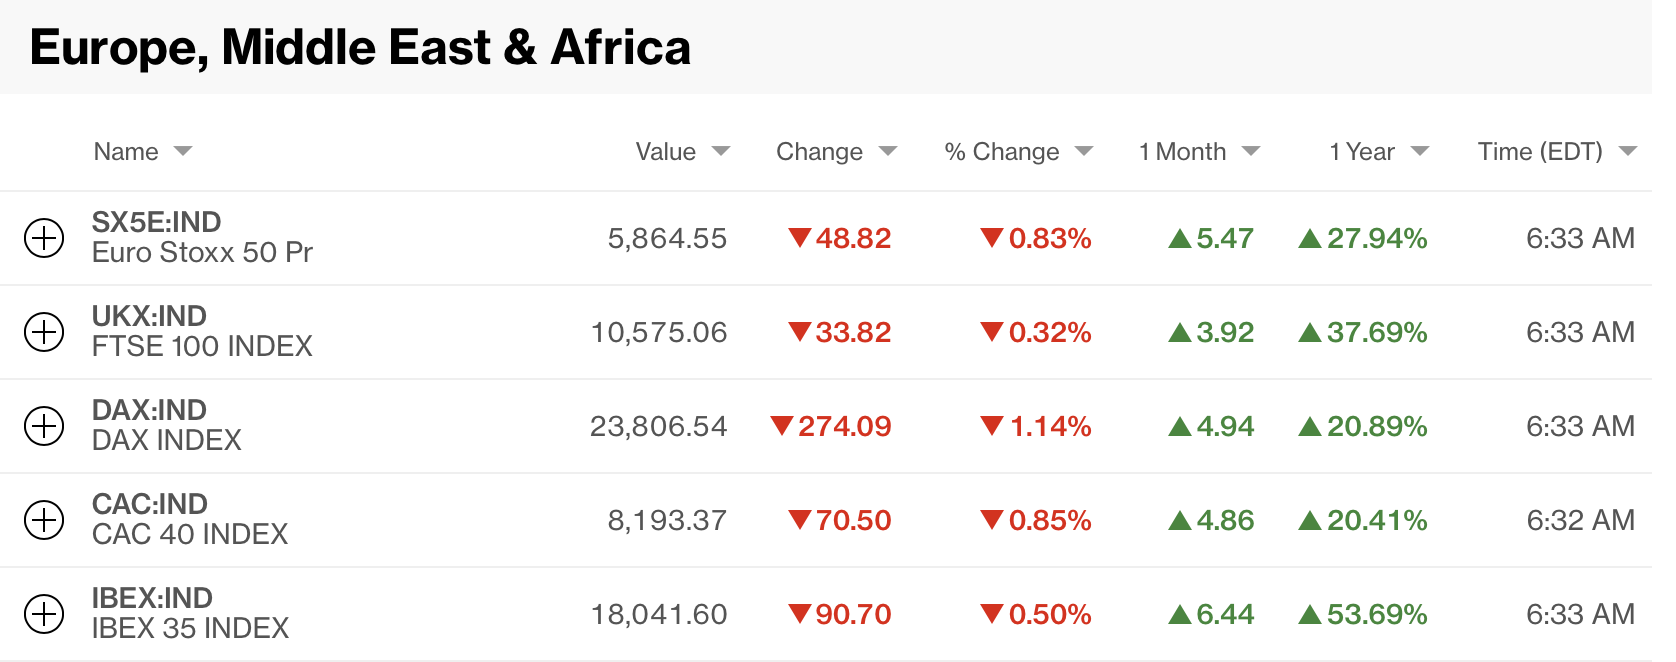1676x662 pixels.
Task: Click the 1 Month sort arrow
Action: pos(1251,152)
